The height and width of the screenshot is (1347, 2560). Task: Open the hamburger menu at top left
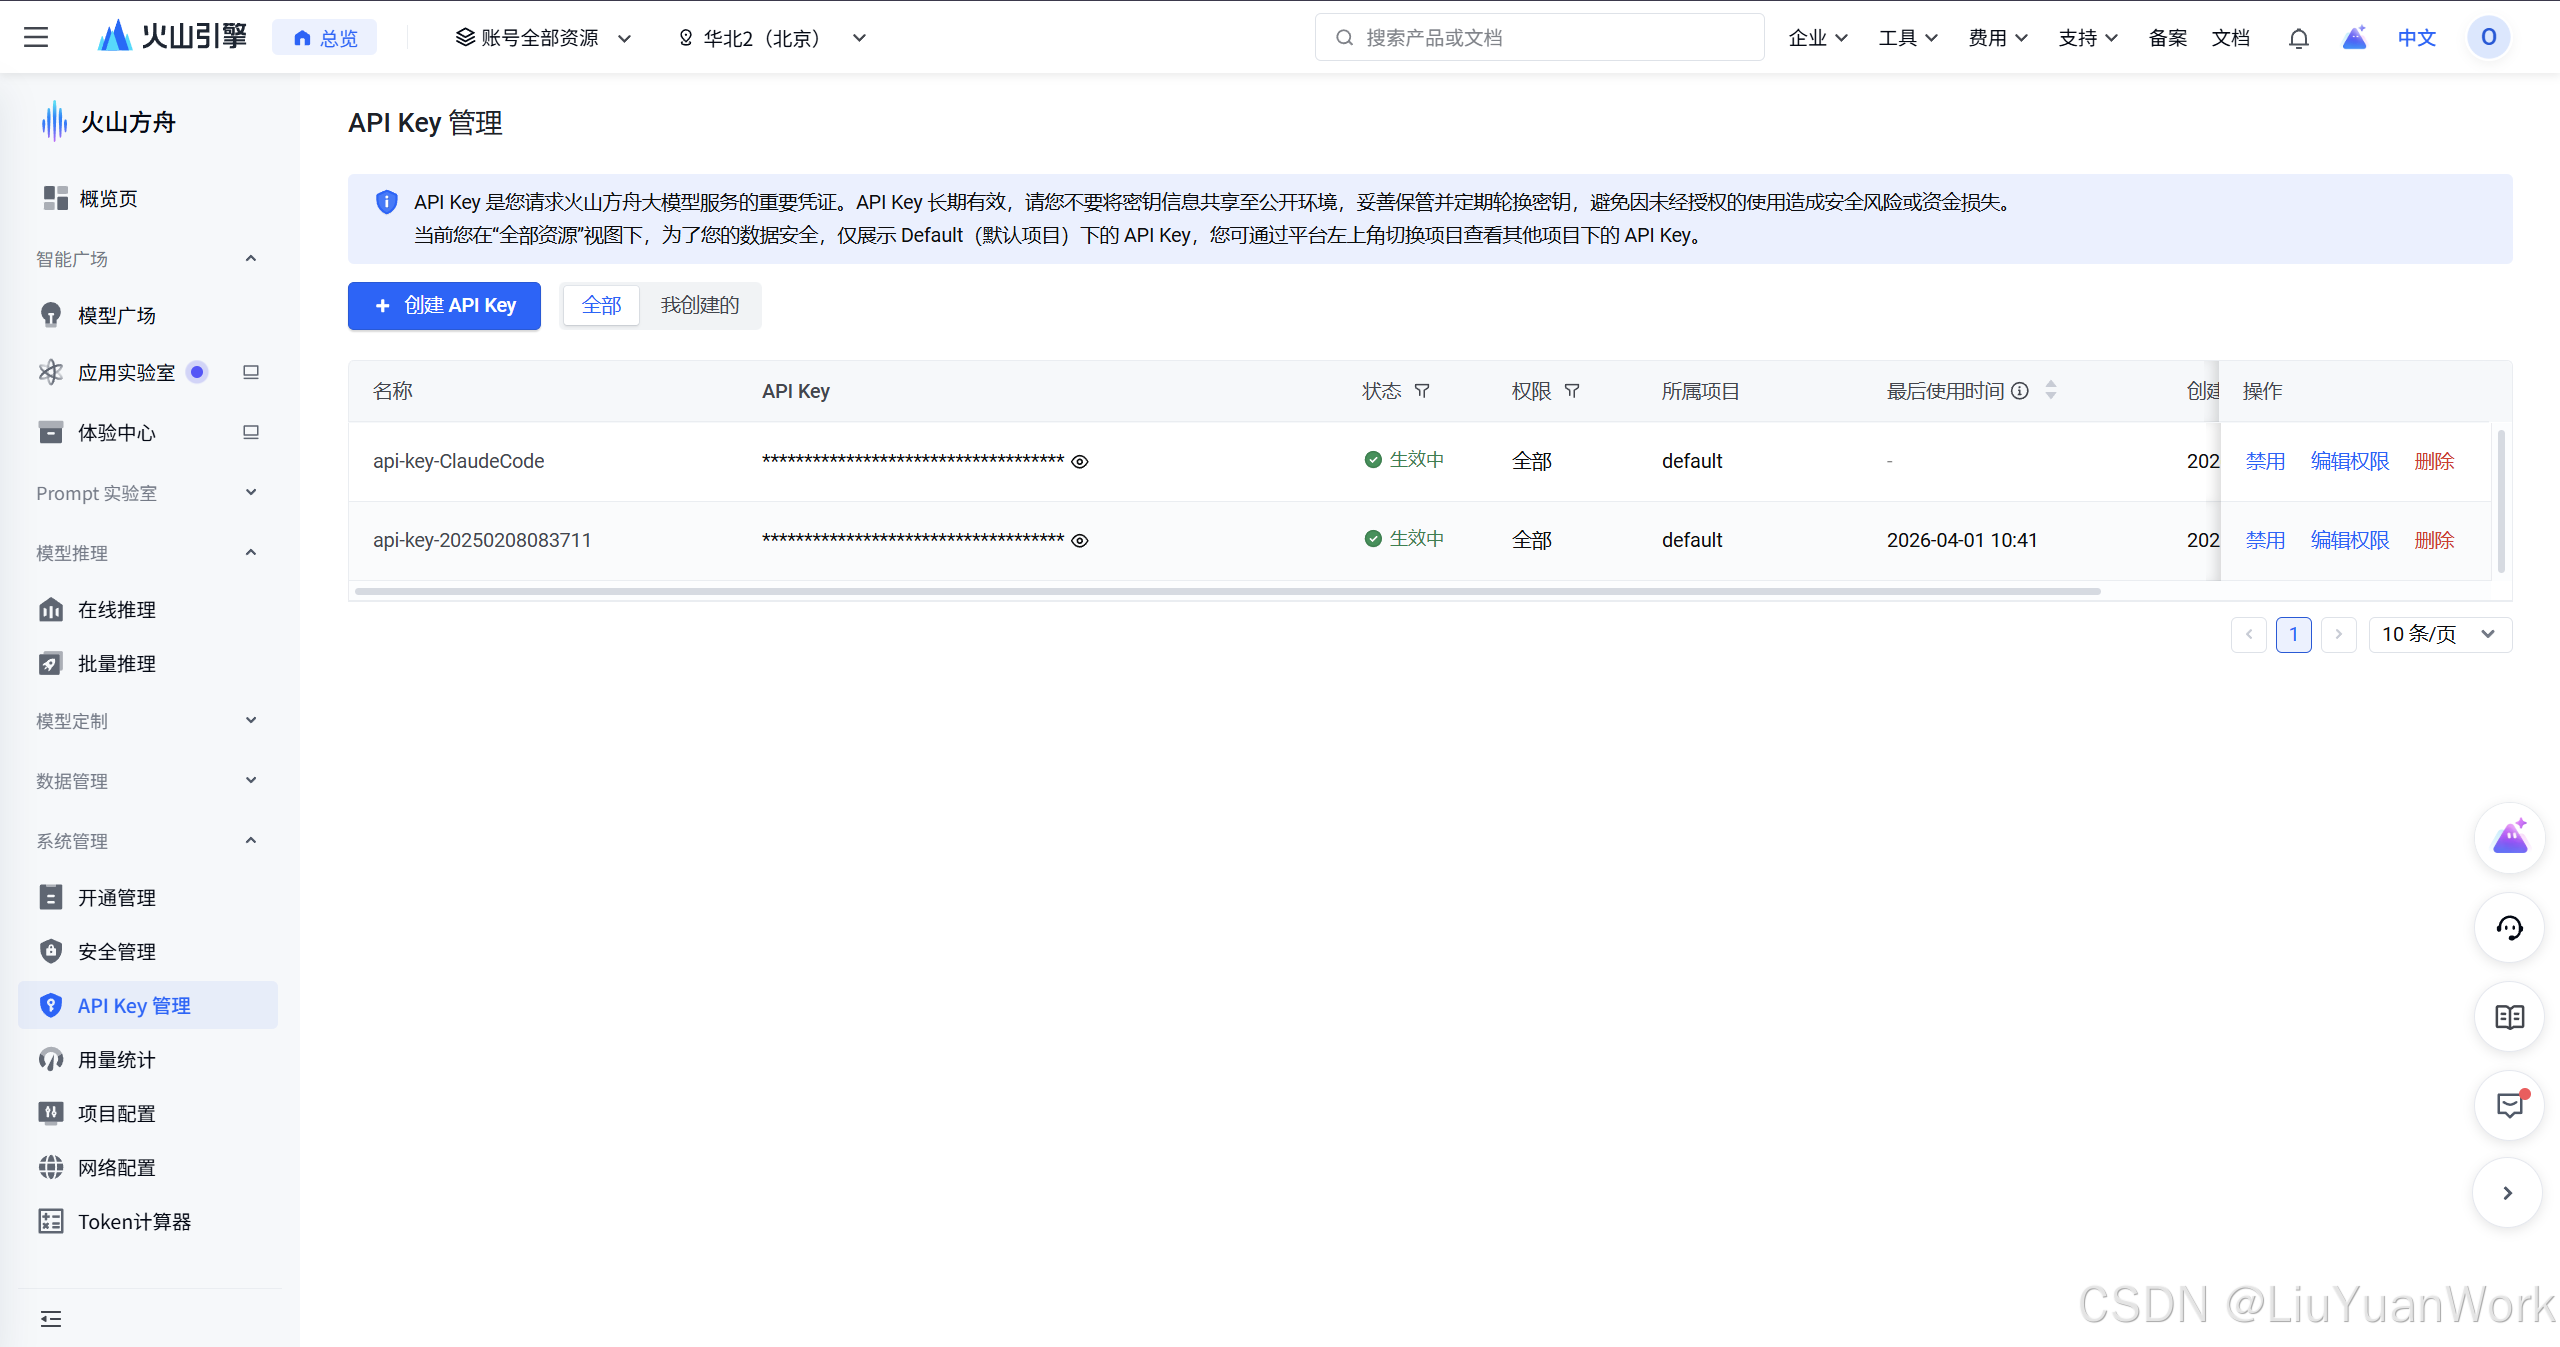pos(36,38)
